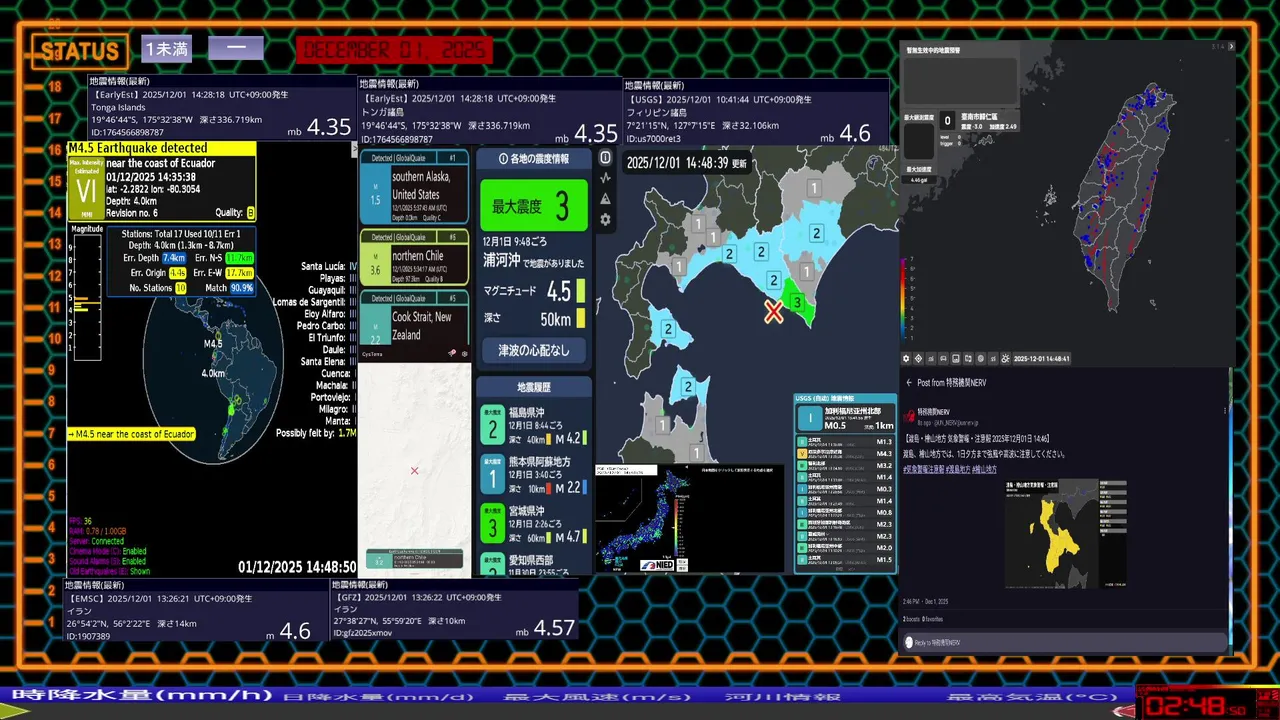This screenshot has height=720, width=1280.
Task: Go back using the arrow beside Post from 特務機関NERV
Action: [909, 382]
